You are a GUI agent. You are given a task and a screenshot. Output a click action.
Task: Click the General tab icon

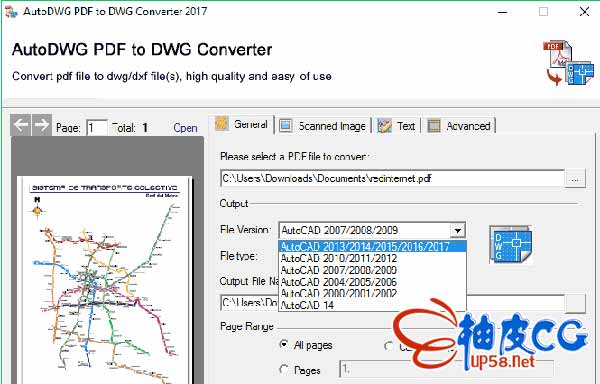pos(222,124)
